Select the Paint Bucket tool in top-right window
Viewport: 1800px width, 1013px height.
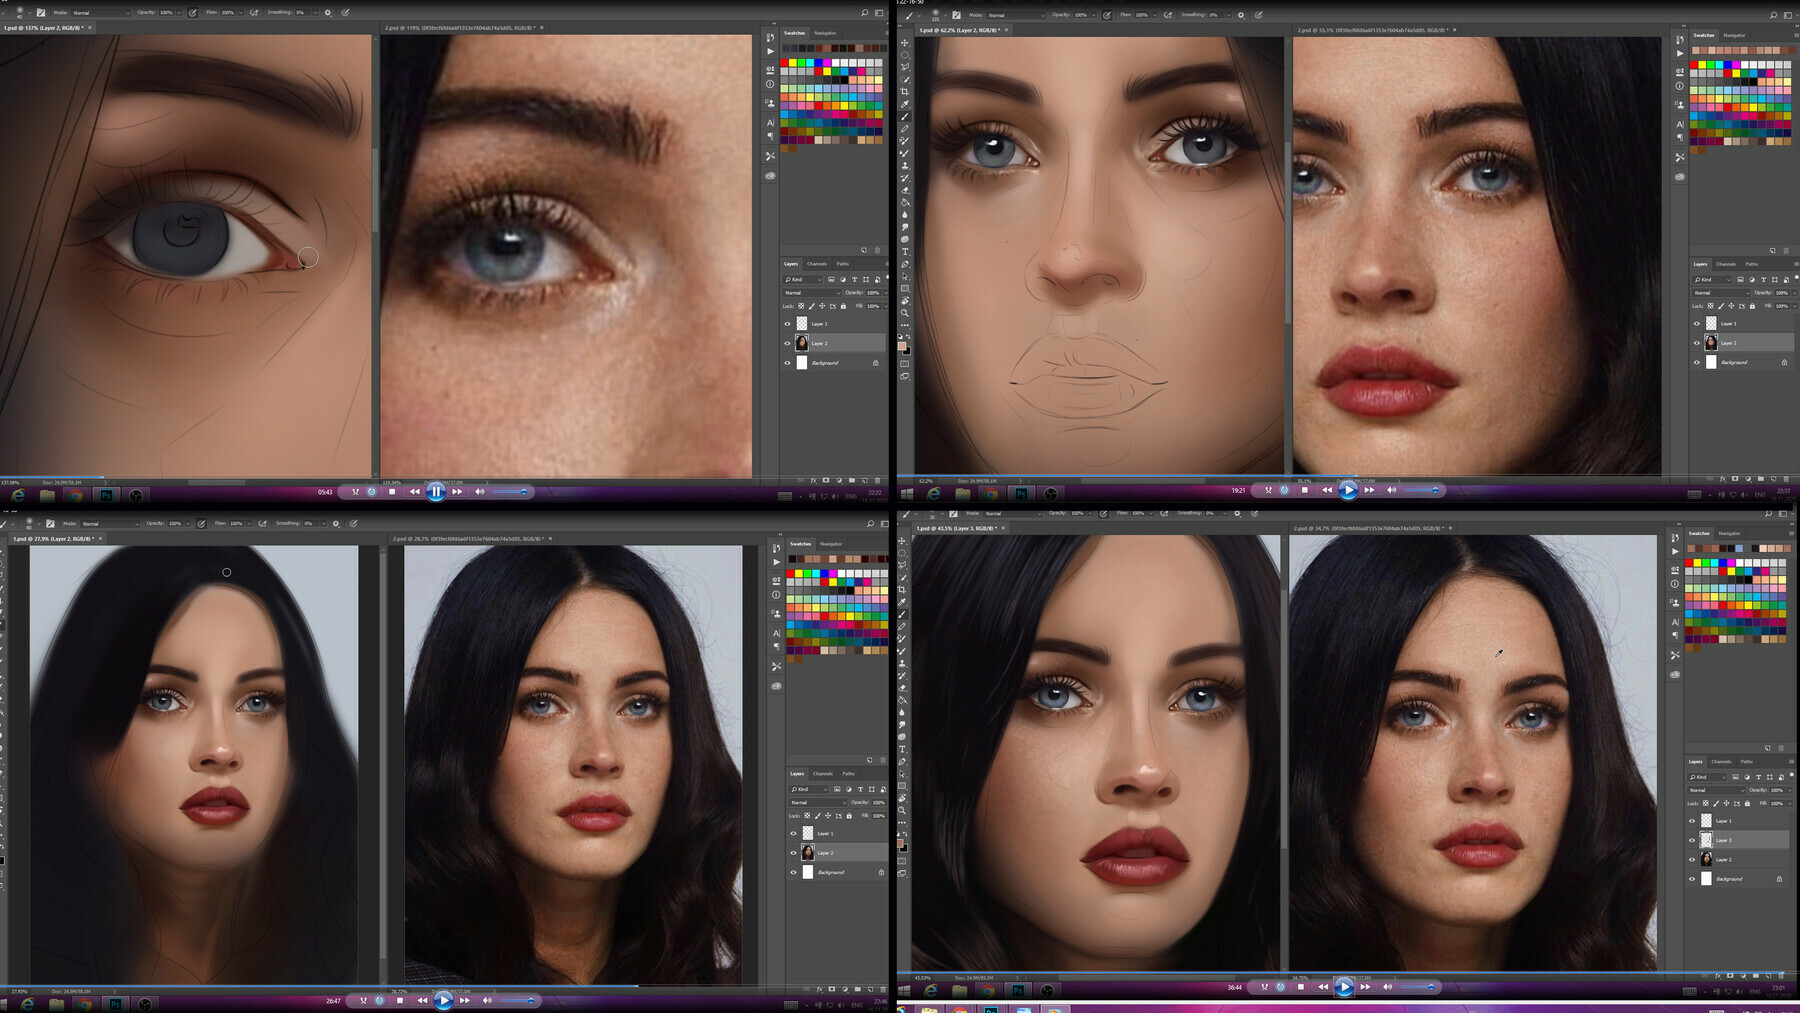coord(905,202)
